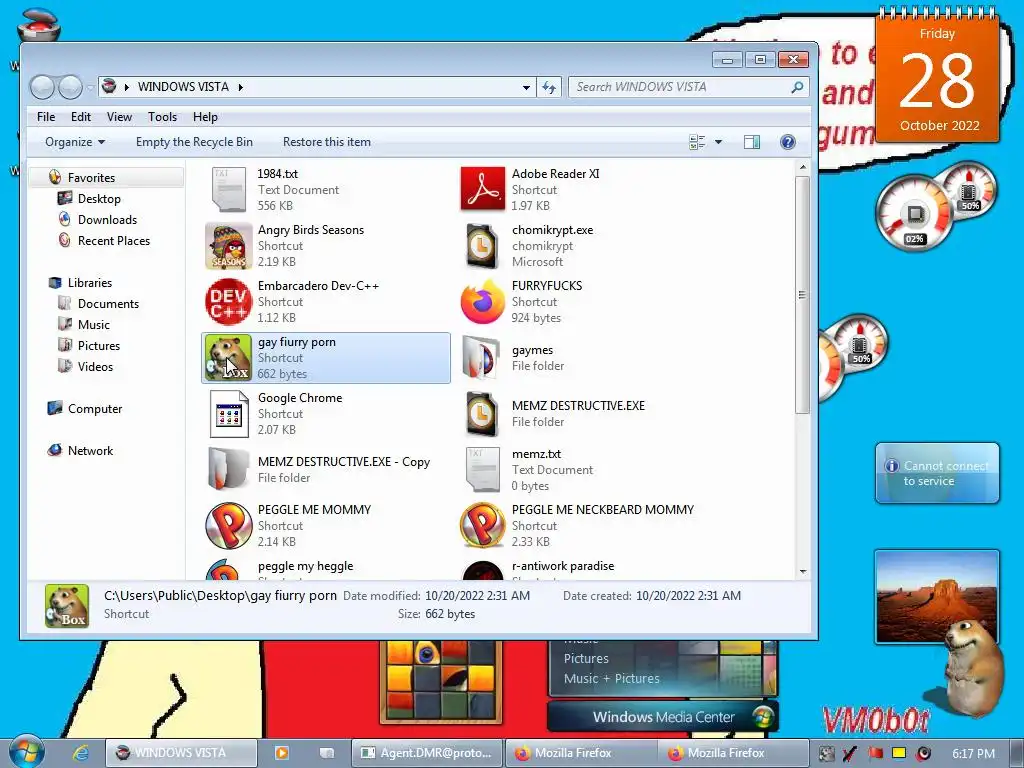Open Downloads in Favorites

click(x=107, y=219)
